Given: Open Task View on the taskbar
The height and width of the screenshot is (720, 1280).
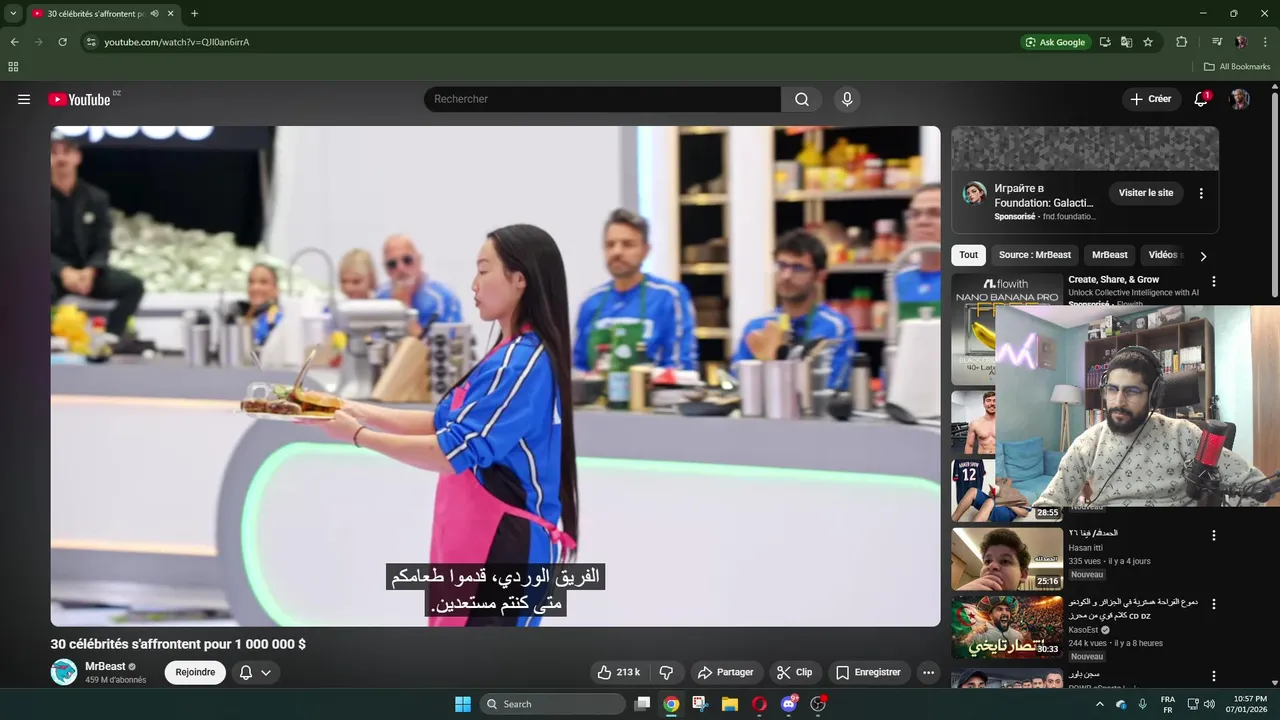Looking at the screenshot, I should pyautogui.click(x=643, y=704).
